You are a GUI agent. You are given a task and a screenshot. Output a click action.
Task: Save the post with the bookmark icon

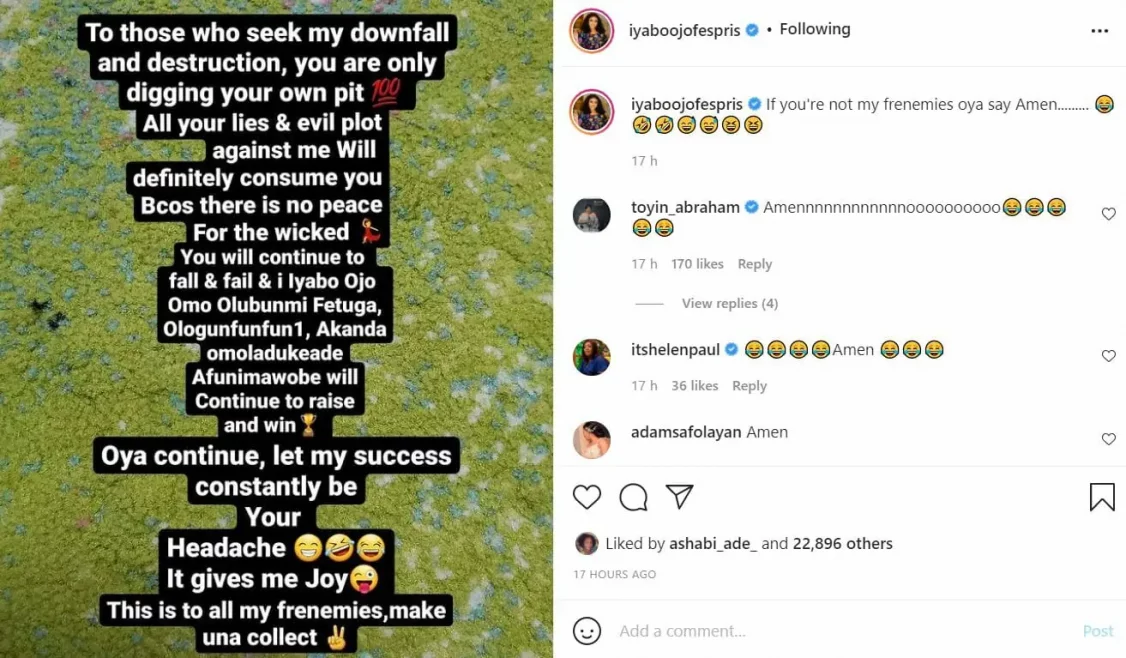(1101, 497)
